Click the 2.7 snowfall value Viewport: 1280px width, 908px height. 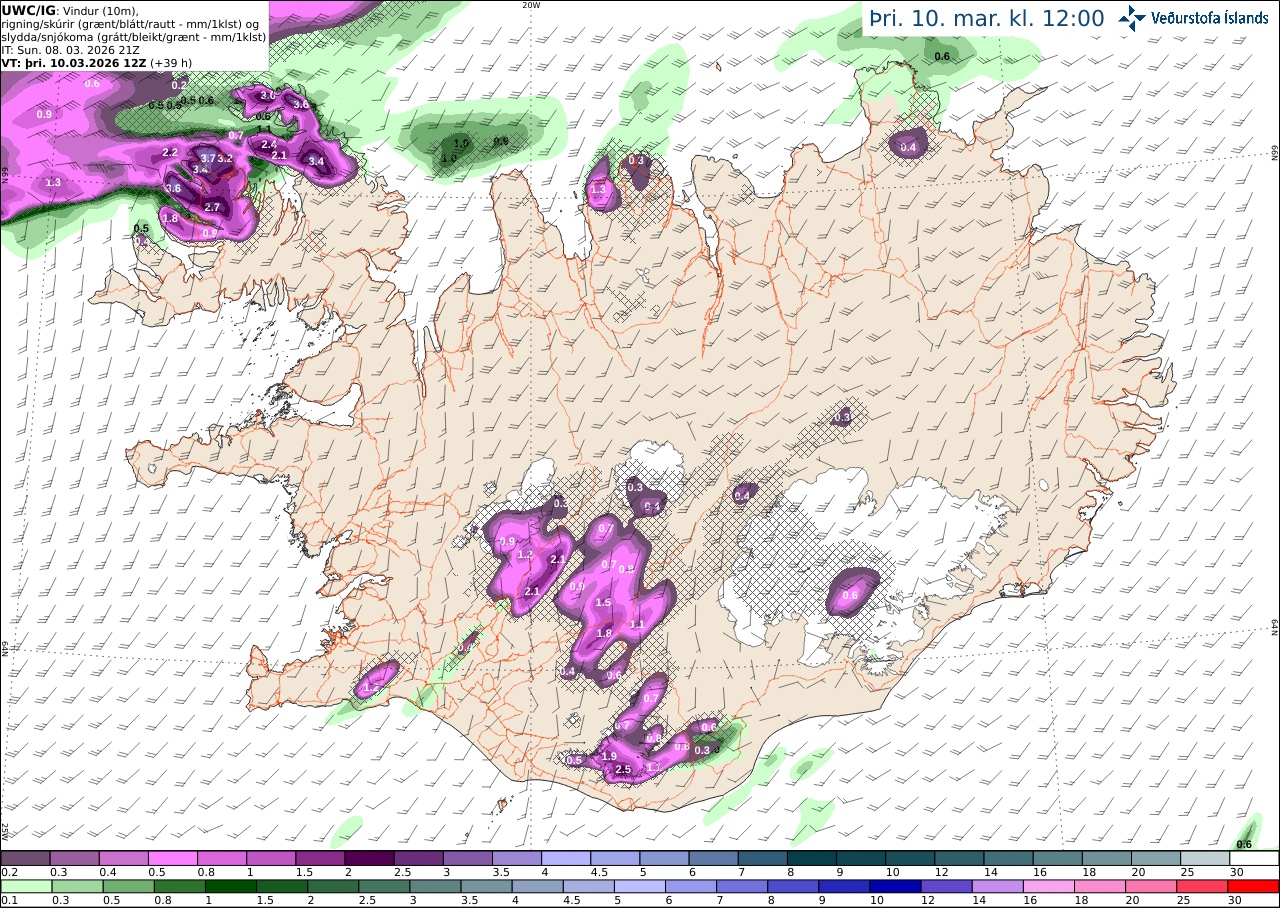[x=212, y=207]
